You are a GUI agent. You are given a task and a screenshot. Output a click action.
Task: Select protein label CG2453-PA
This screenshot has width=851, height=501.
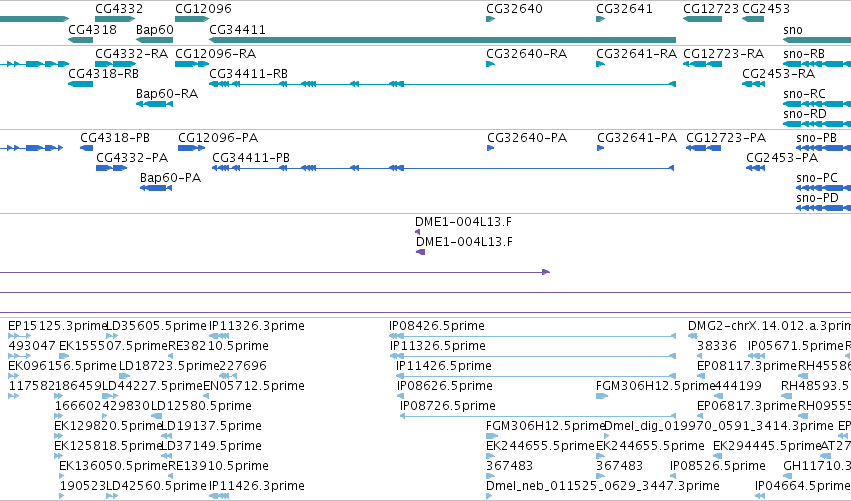(x=782, y=158)
